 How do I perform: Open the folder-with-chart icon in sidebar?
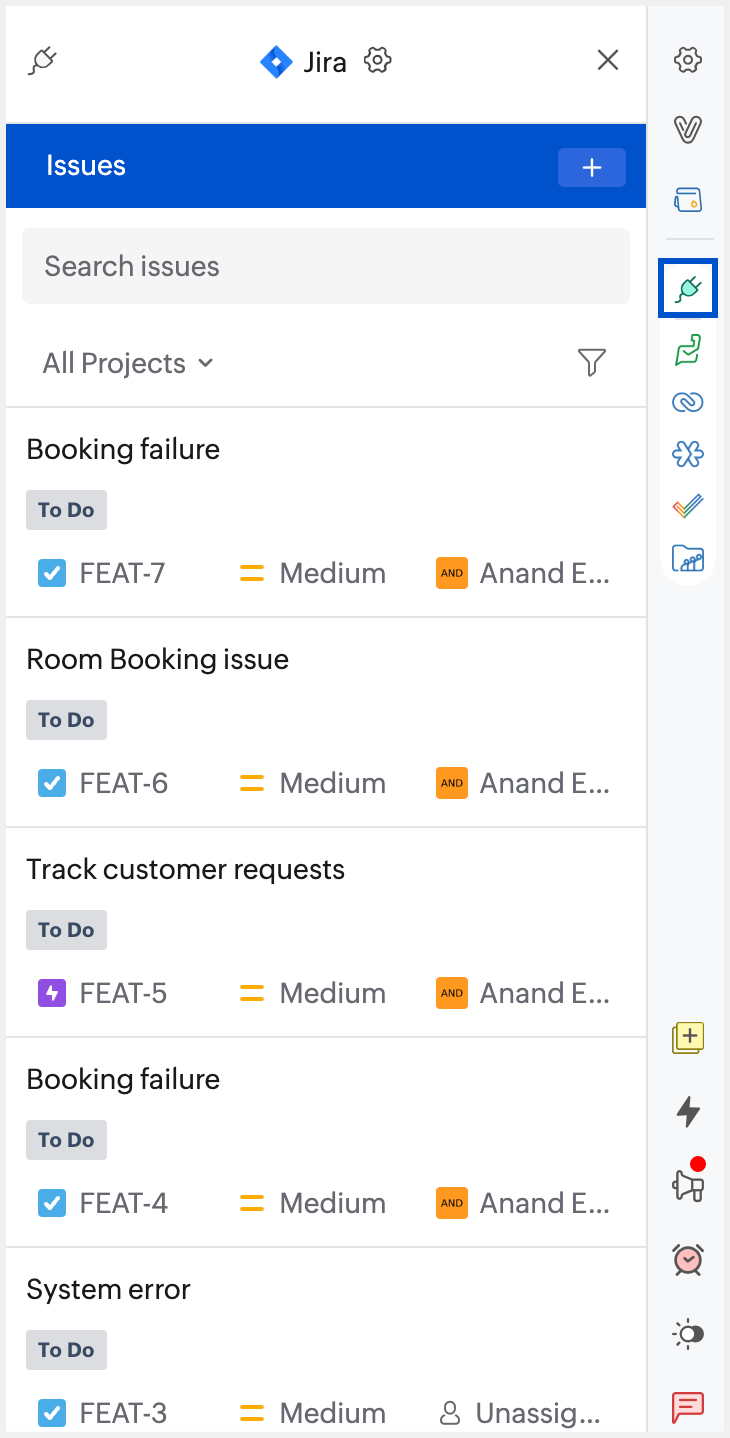(x=688, y=558)
